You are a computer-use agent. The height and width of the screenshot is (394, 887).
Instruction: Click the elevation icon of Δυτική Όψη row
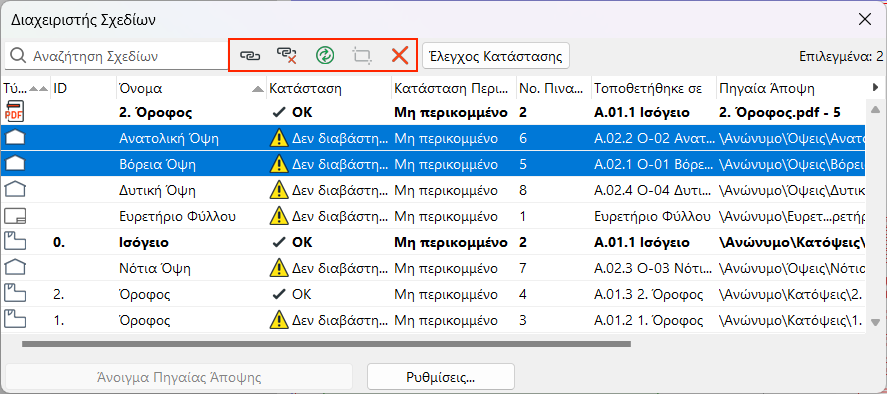(15, 190)
